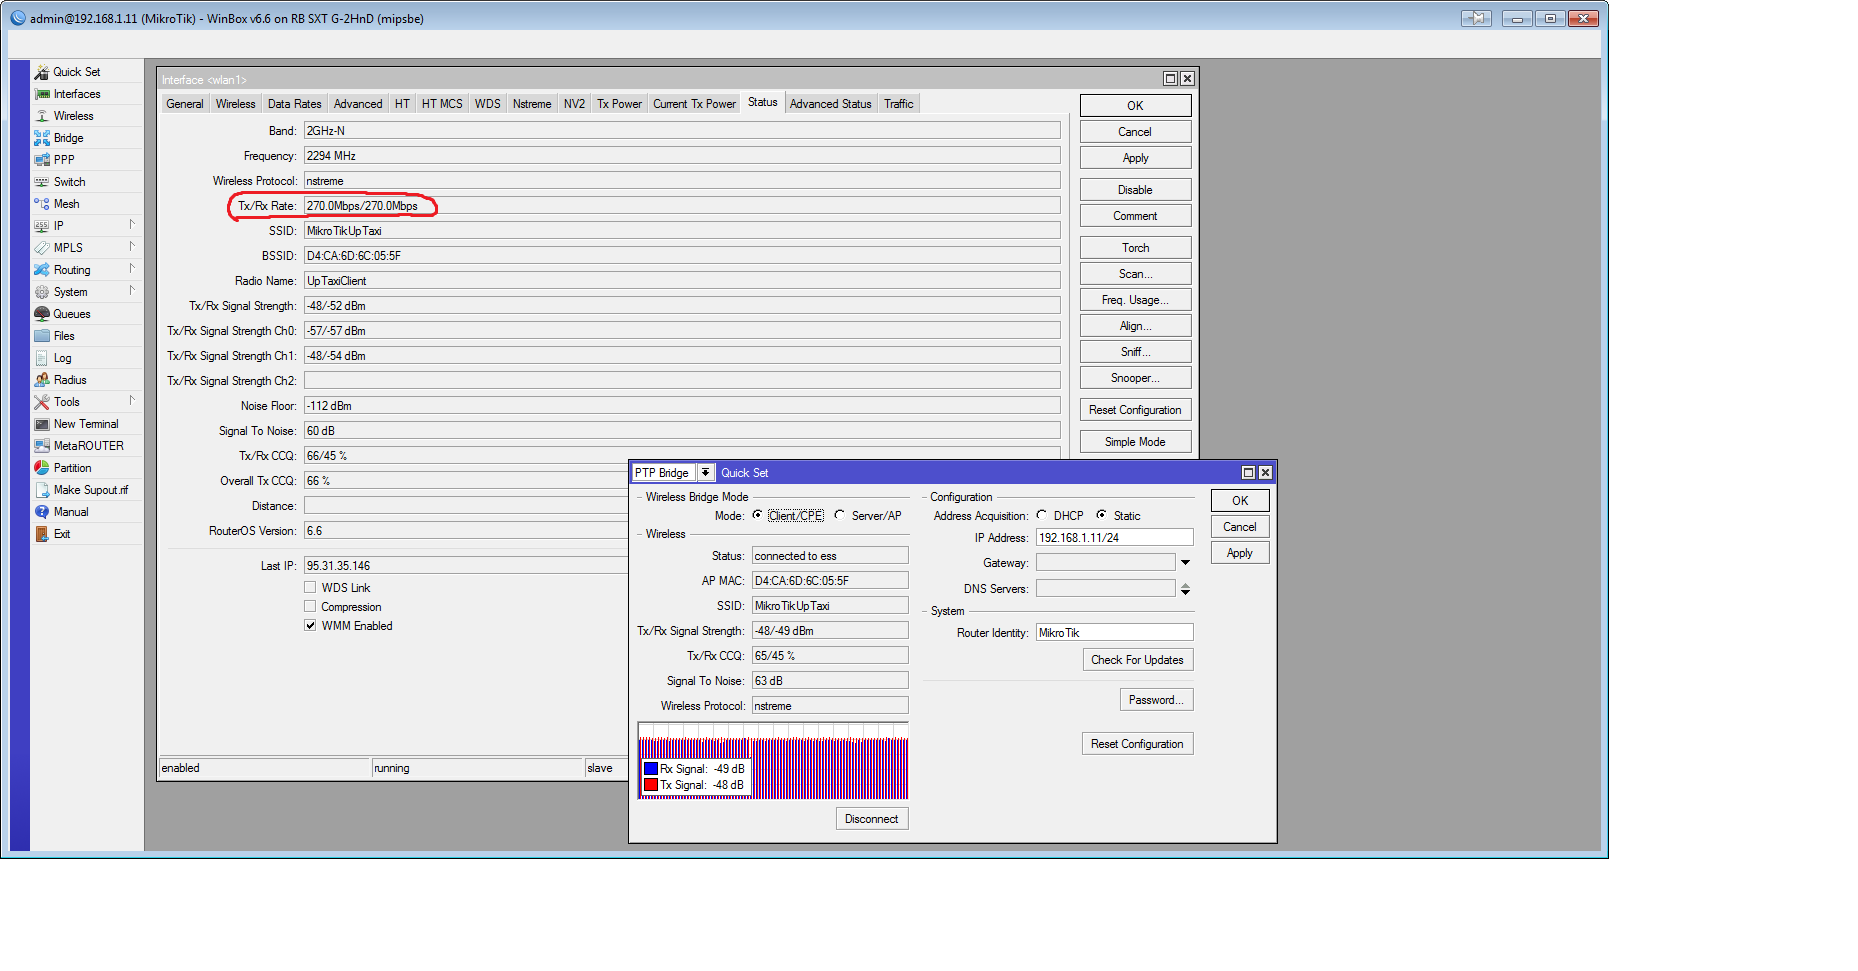The height and width of the screenshot is (971, 1858).
Task: Click the MPLS sidebar icon
Action: tap(42, 248)
